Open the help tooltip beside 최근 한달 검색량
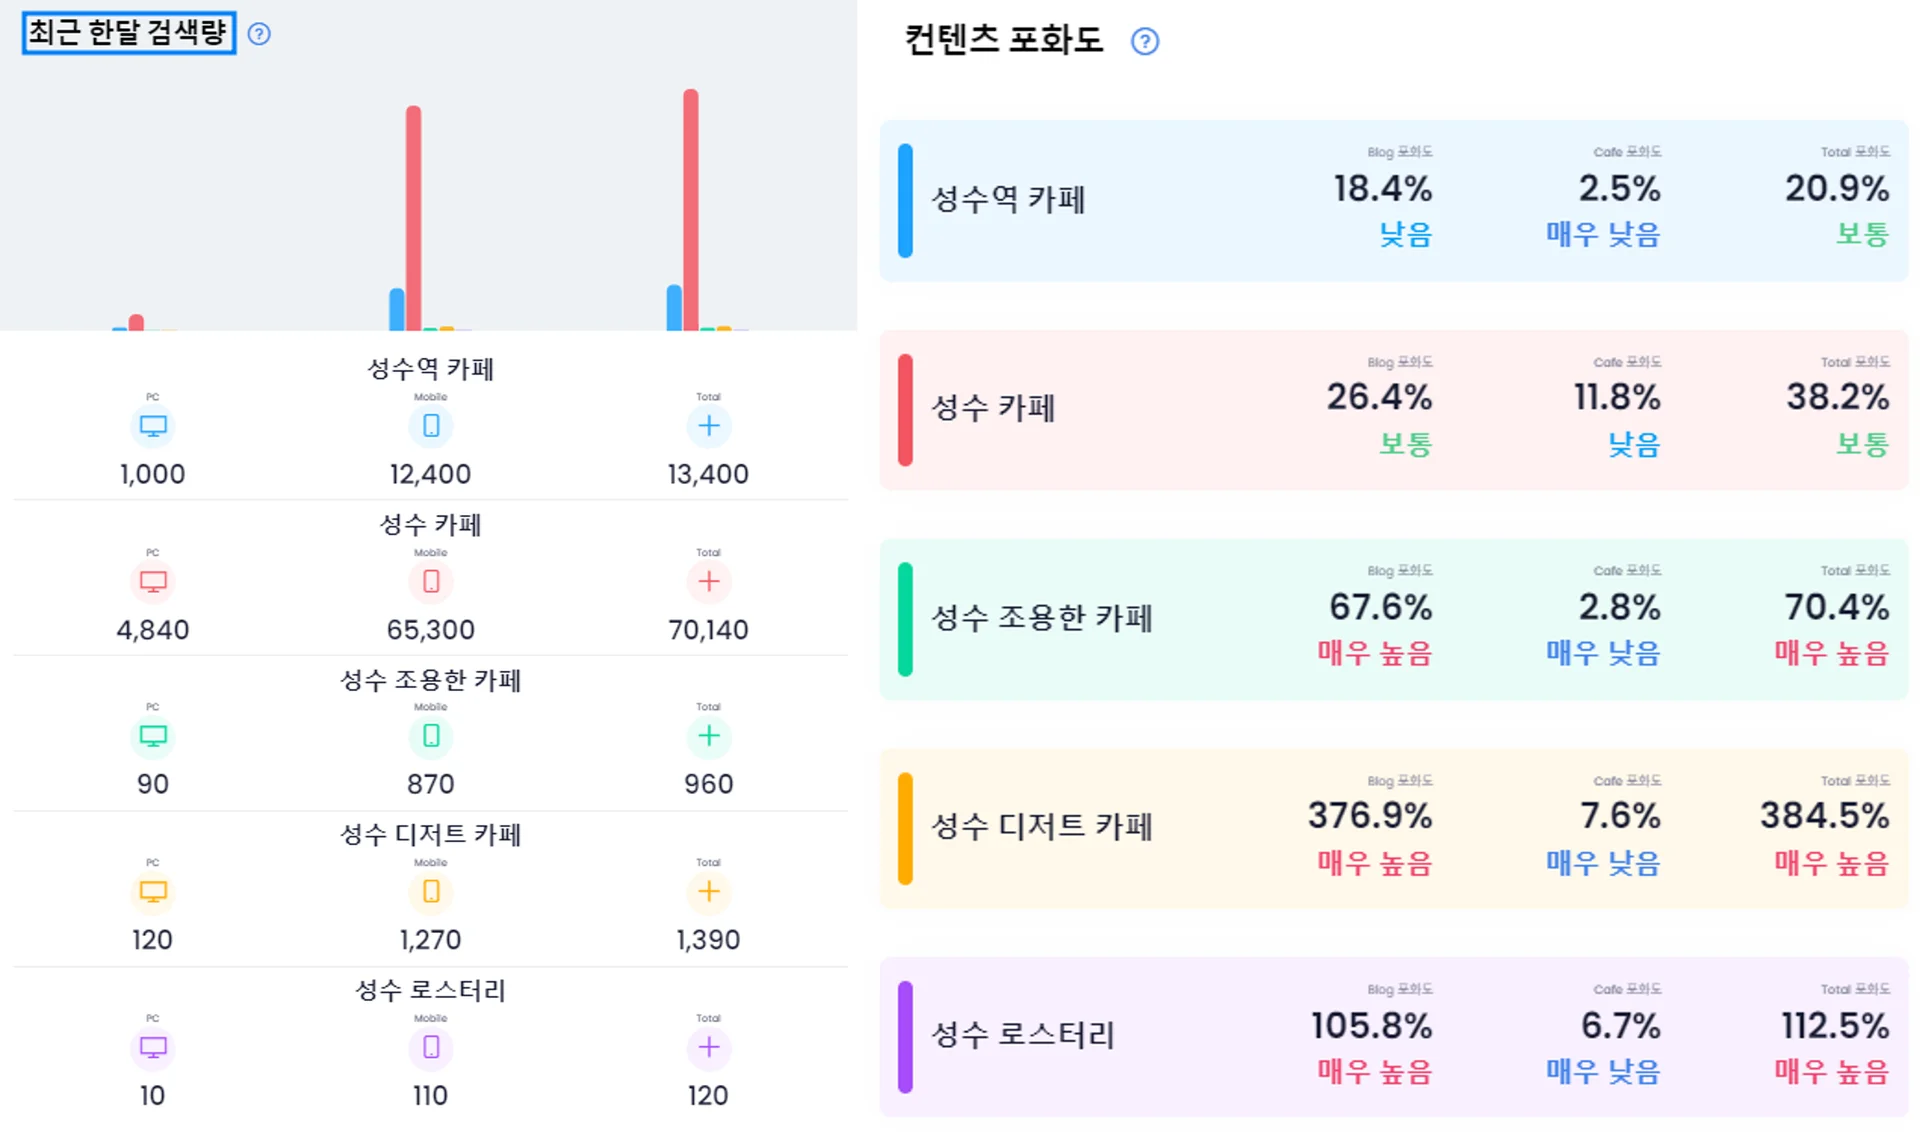1920x1132 pixels. tap(259, 33)
